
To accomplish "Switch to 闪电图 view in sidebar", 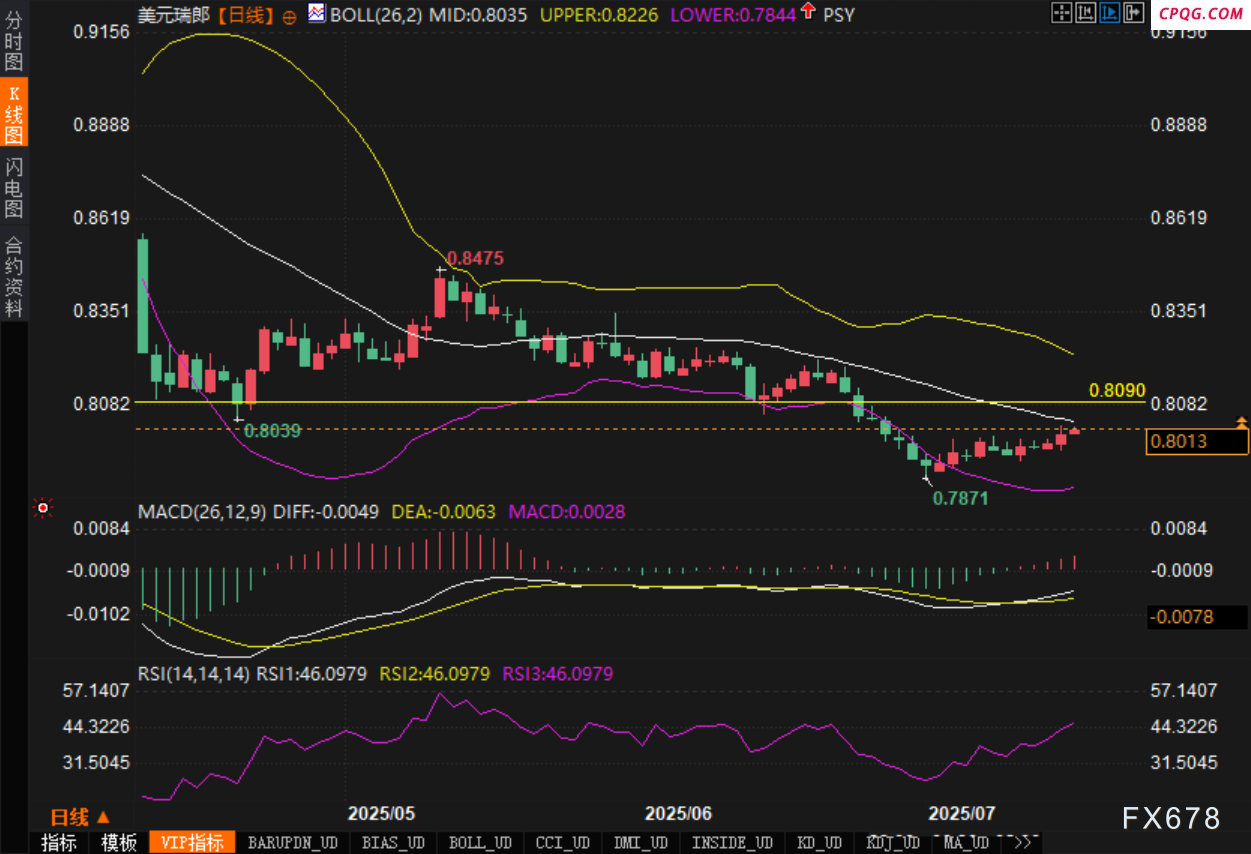I will coord(14,188).
